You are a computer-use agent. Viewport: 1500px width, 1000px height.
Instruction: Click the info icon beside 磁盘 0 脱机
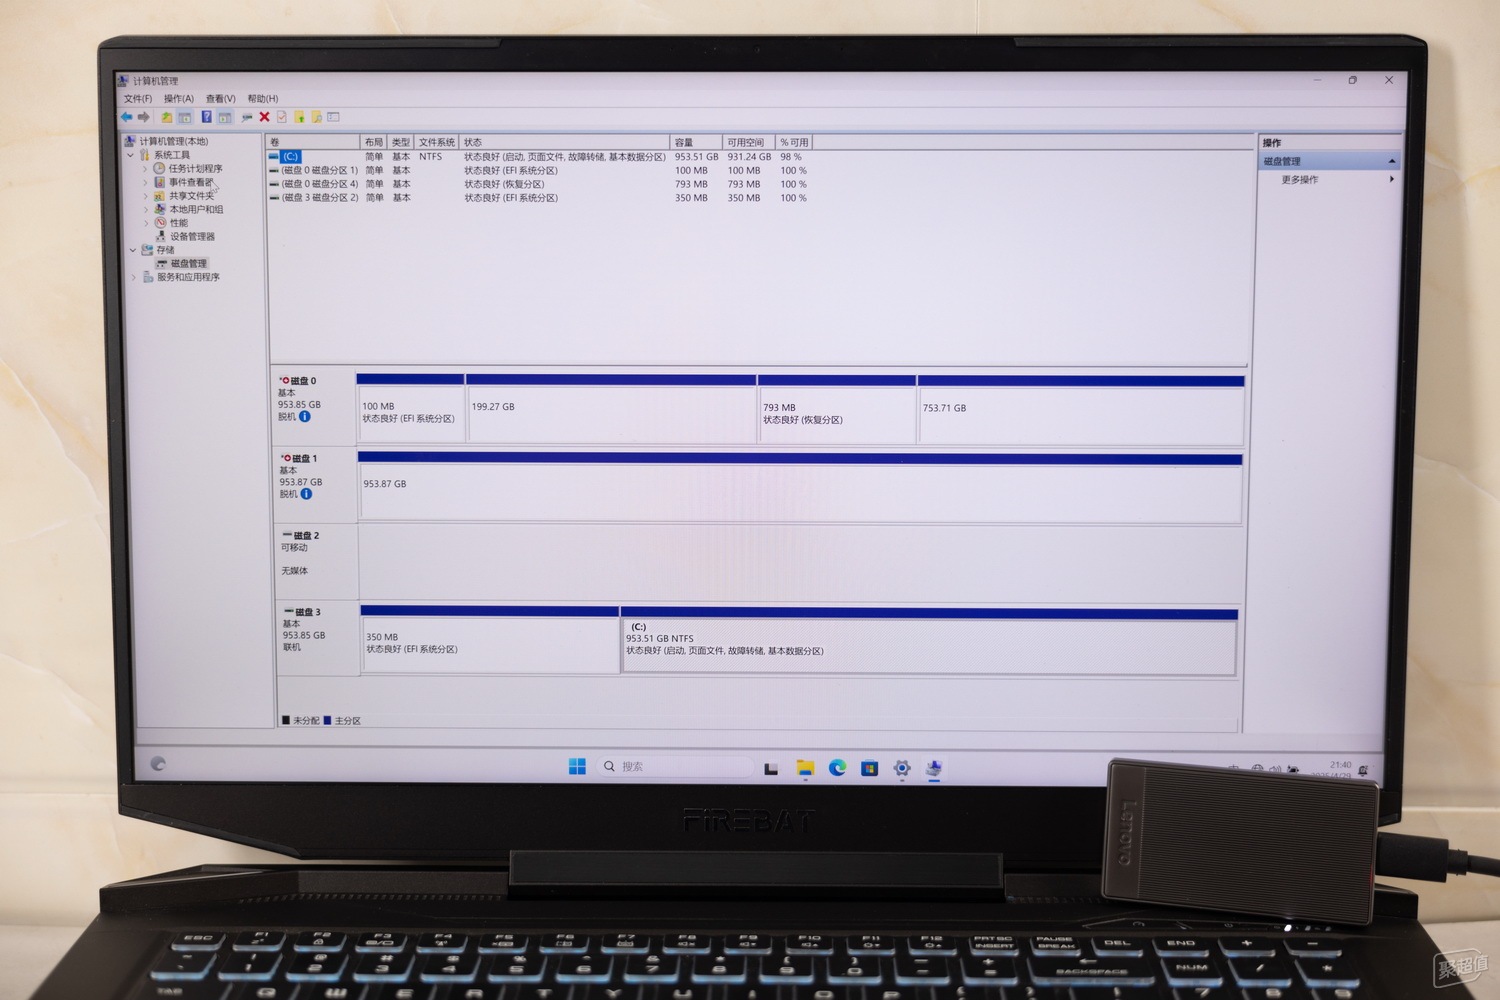tap(305, 416)
